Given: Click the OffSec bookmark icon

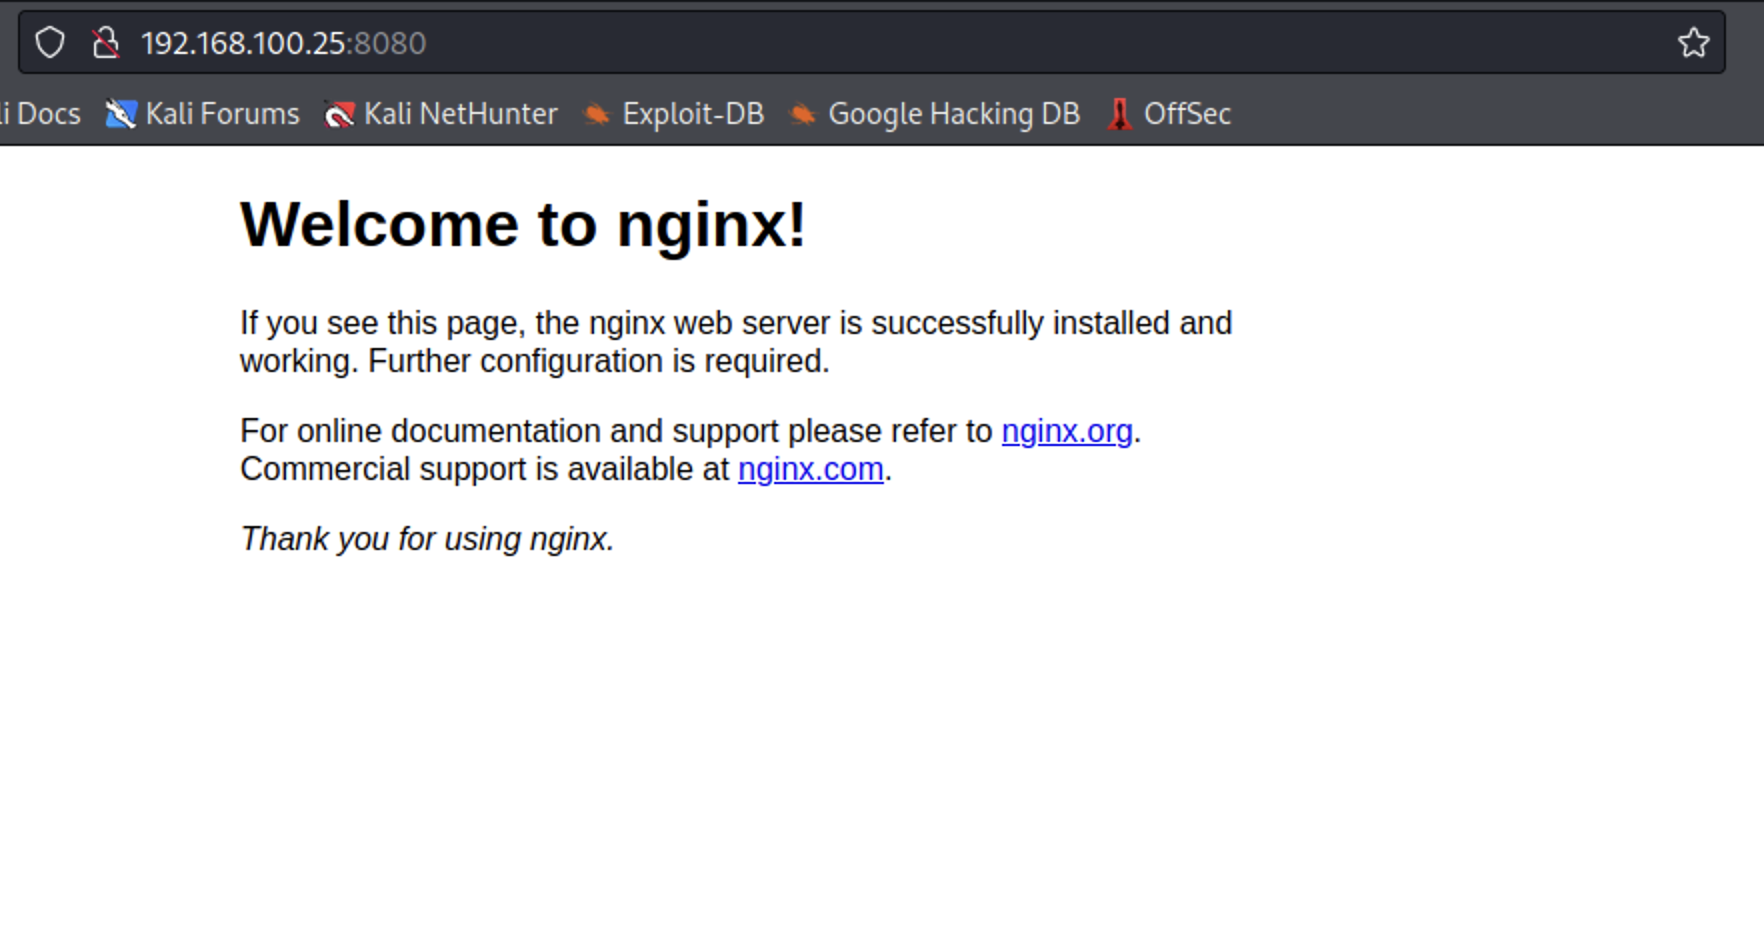Looking at the screenshot, I should tap(1120, 114).
